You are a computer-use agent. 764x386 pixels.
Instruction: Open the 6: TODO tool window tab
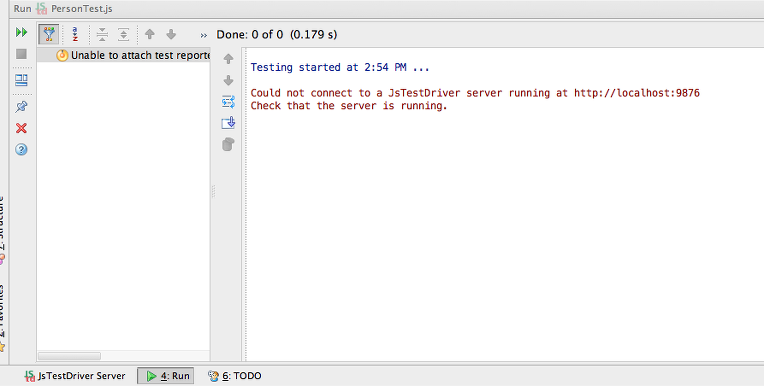pos(235,376)
